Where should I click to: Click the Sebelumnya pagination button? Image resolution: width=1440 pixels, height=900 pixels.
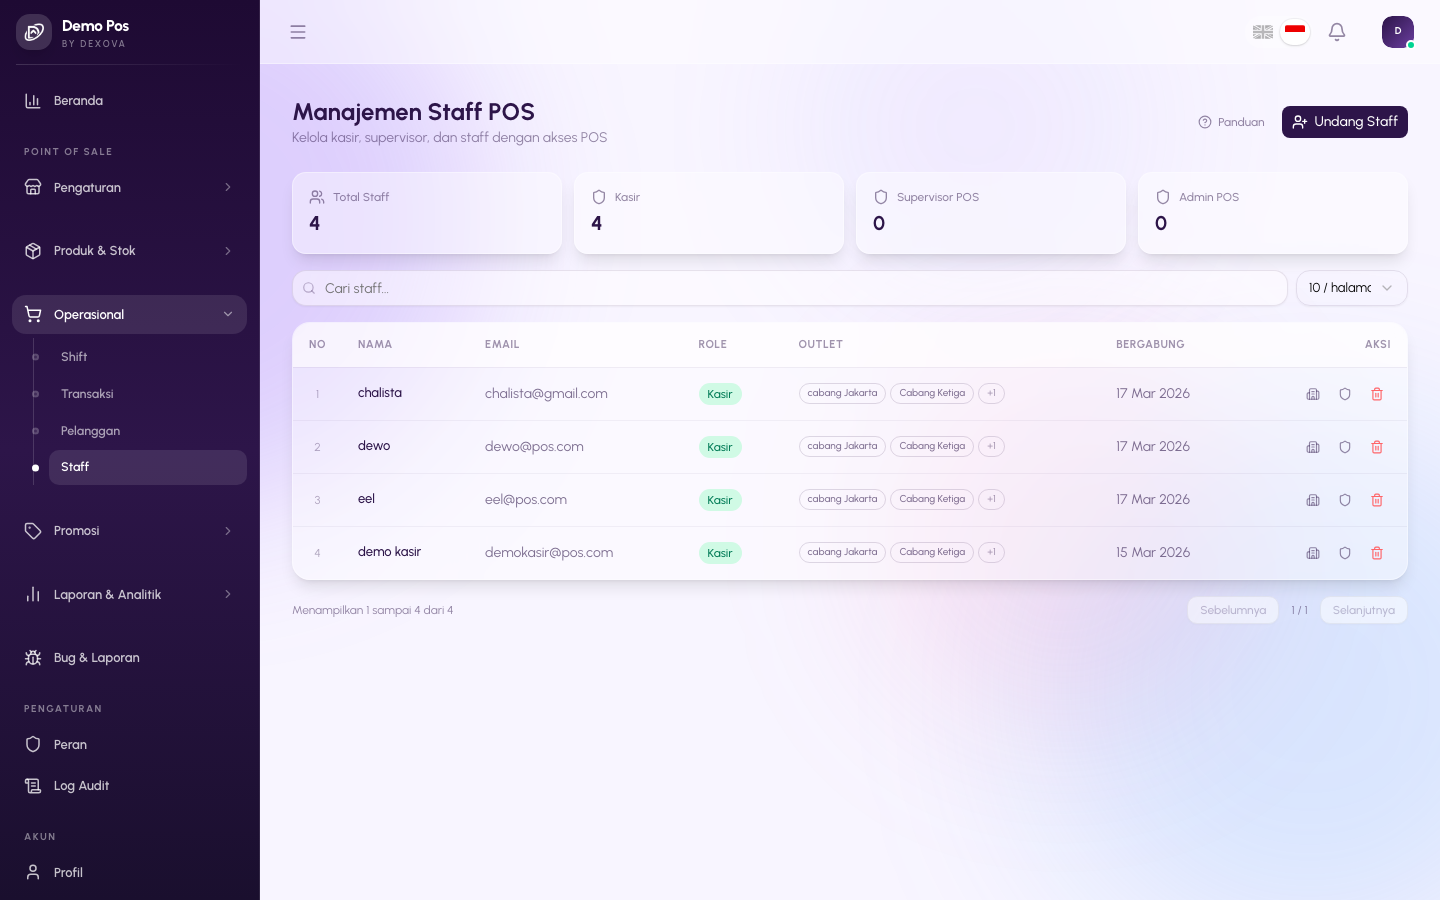tap(1233, 610)
